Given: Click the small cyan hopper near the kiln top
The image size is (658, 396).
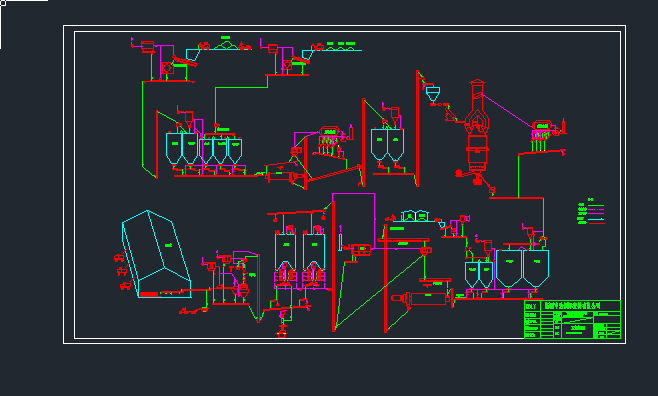Looking at the screenshot, I should coord(433,94).
